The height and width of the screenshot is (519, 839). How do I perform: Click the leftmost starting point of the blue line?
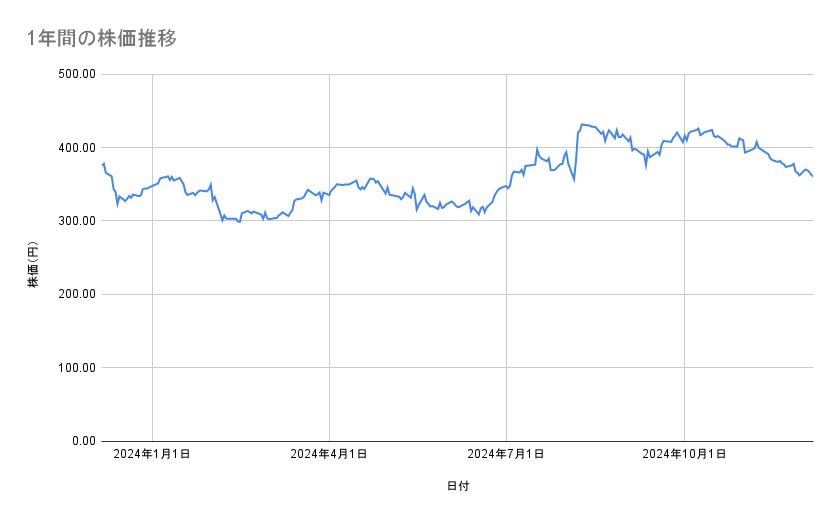pyautogui.click(x=103, y=165)
